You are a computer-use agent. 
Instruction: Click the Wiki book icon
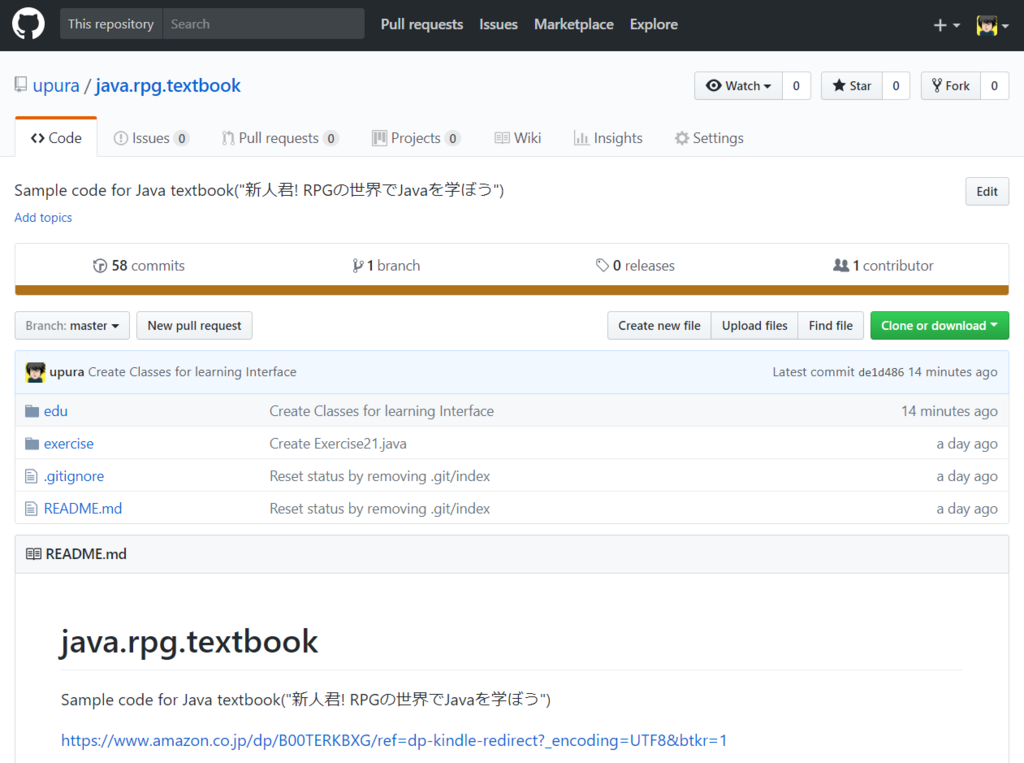(x=502, y=138)
